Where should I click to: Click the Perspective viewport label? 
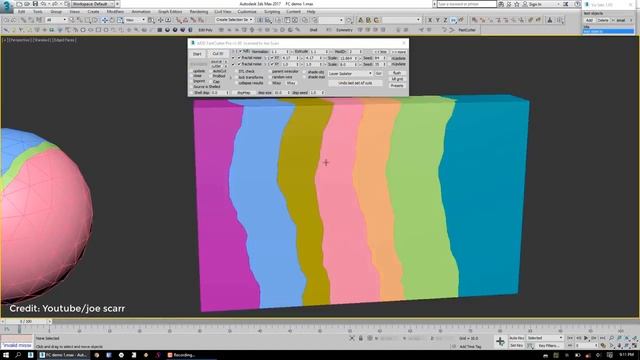(x=20, y=40)
